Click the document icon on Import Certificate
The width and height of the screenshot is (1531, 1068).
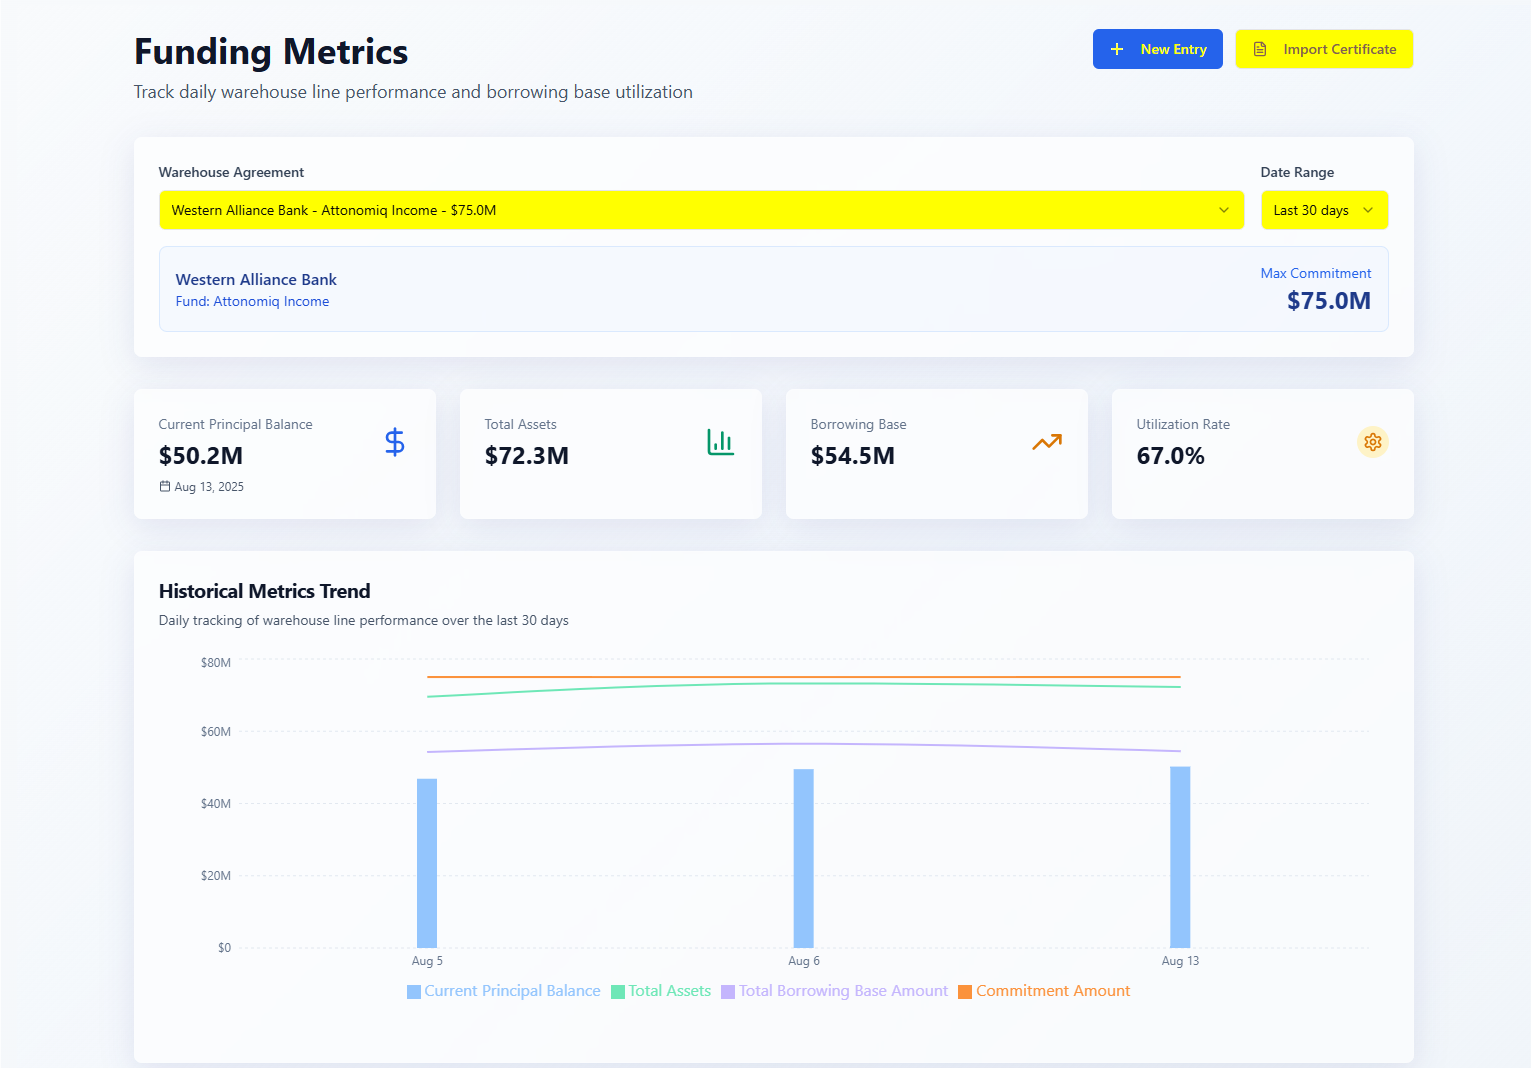click(1260, 49)
